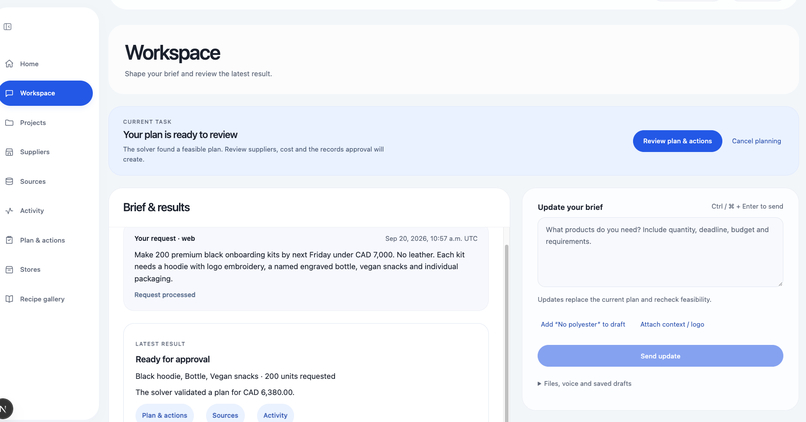Click the "Your request · web" label
Screen dimensions: 806x422
coord(164,238)
